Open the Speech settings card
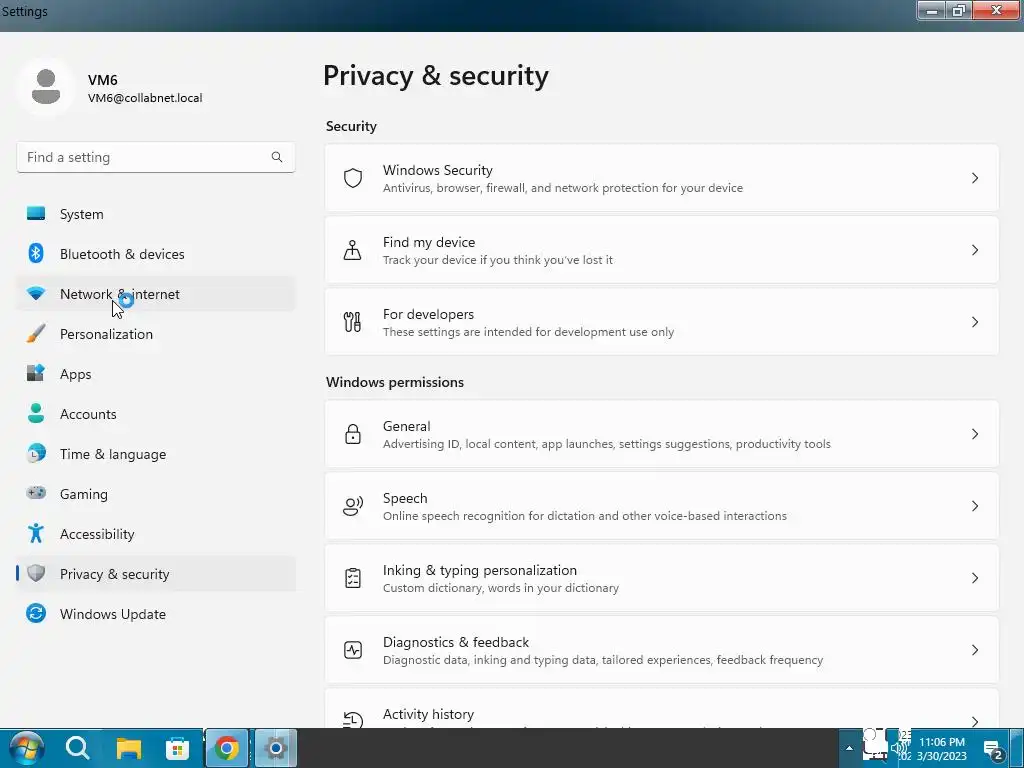Image resolution: width=1024 pixels, height=768 pixels. 662,506
